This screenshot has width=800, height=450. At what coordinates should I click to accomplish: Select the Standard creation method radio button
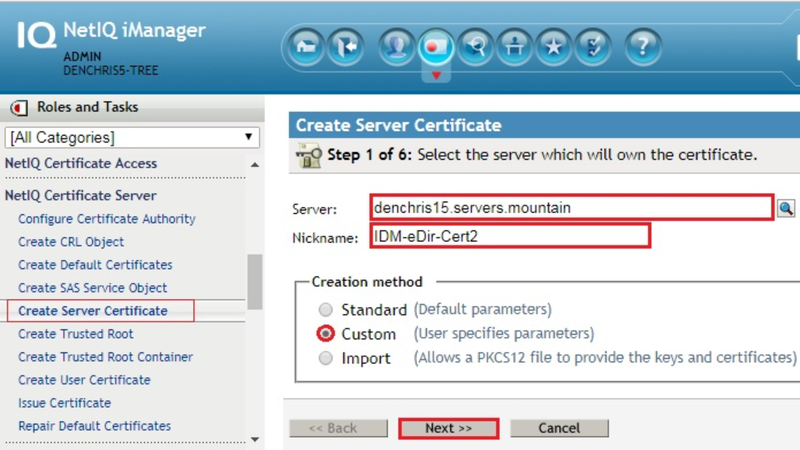[x=326, y=309]
